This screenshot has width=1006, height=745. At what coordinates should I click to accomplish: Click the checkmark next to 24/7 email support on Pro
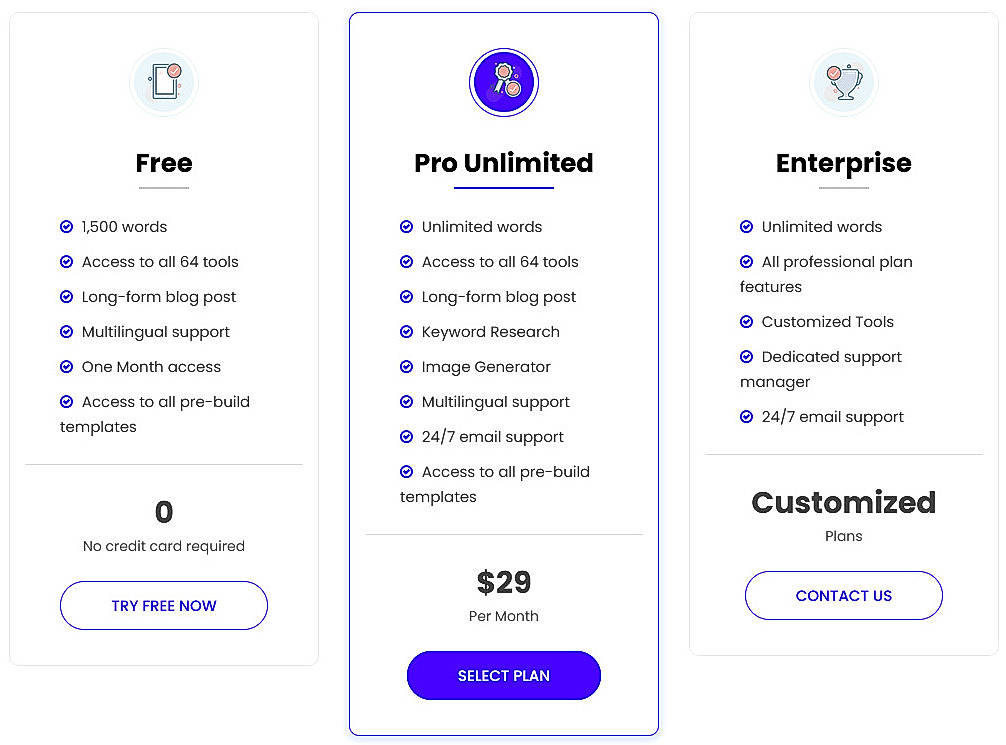[x=407, y=437]
